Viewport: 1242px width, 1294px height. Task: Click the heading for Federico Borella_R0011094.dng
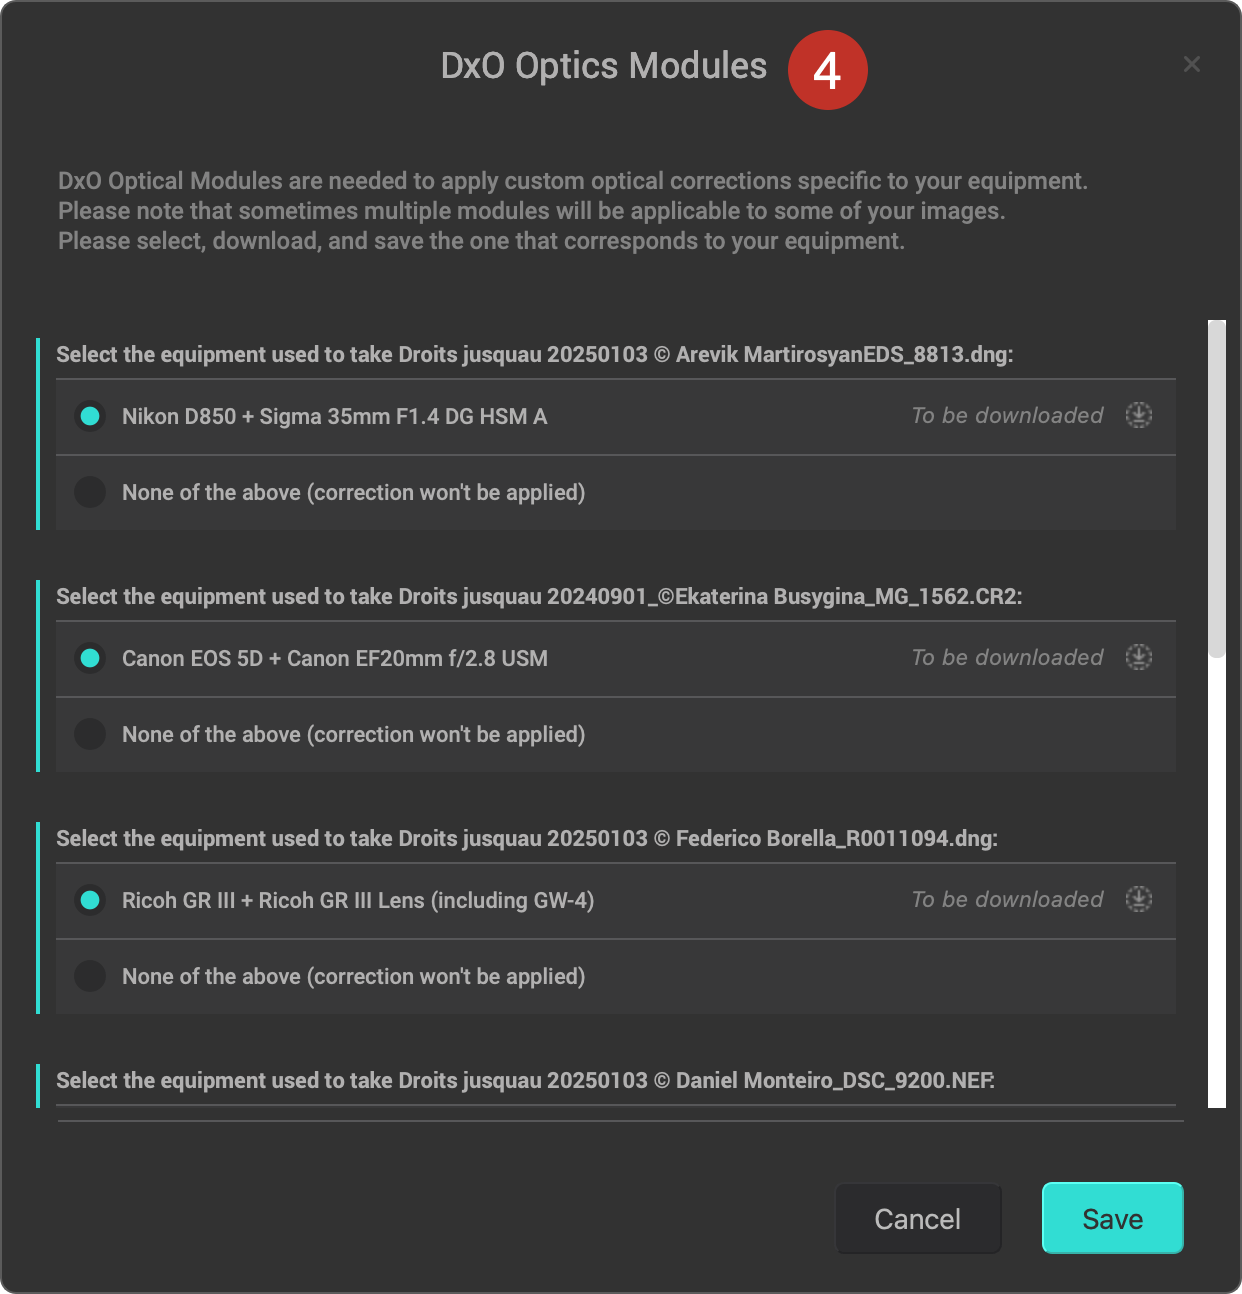(527, 838)
